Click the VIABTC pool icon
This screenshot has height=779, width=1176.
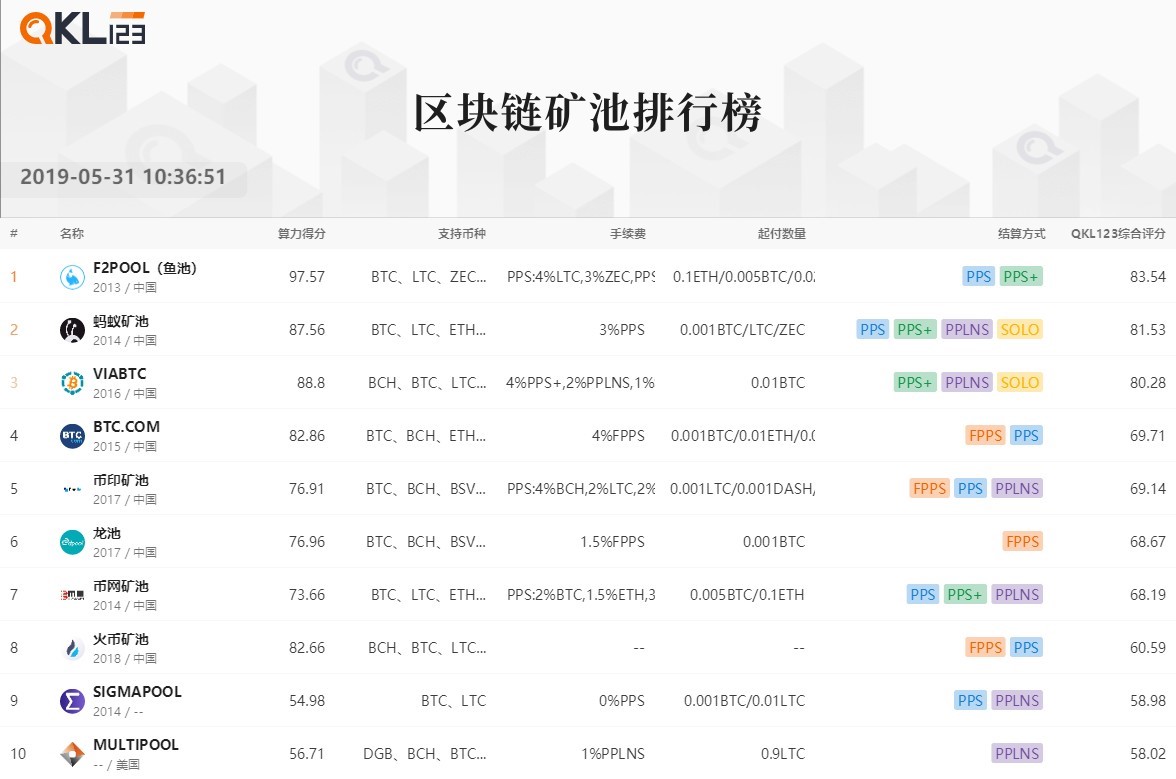pos(72,382)
